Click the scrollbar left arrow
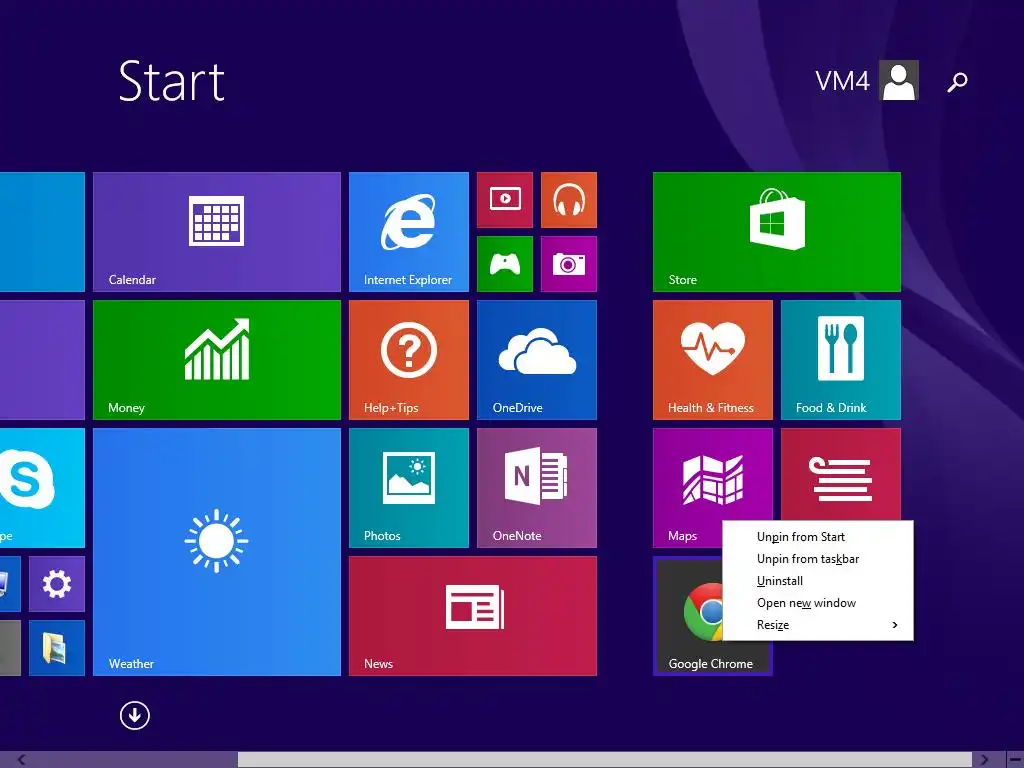 point(22,760)
